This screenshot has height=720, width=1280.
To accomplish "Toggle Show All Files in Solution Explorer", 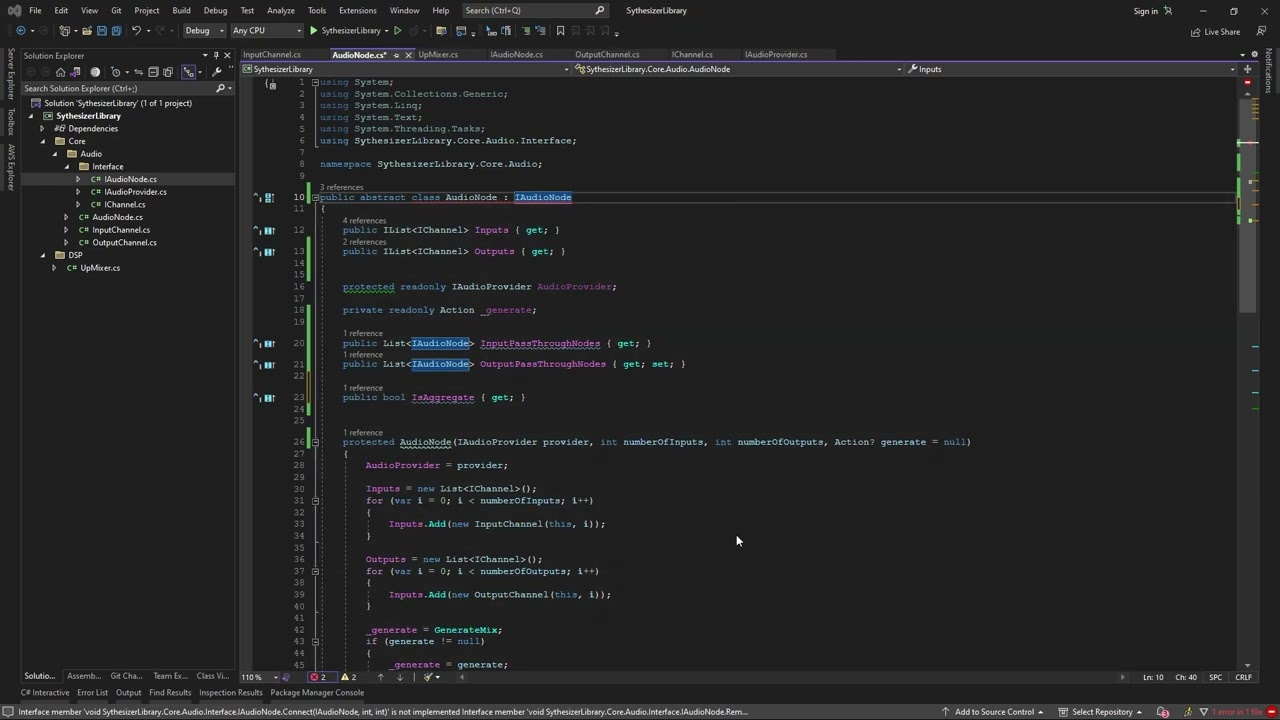I will point(169,72).
